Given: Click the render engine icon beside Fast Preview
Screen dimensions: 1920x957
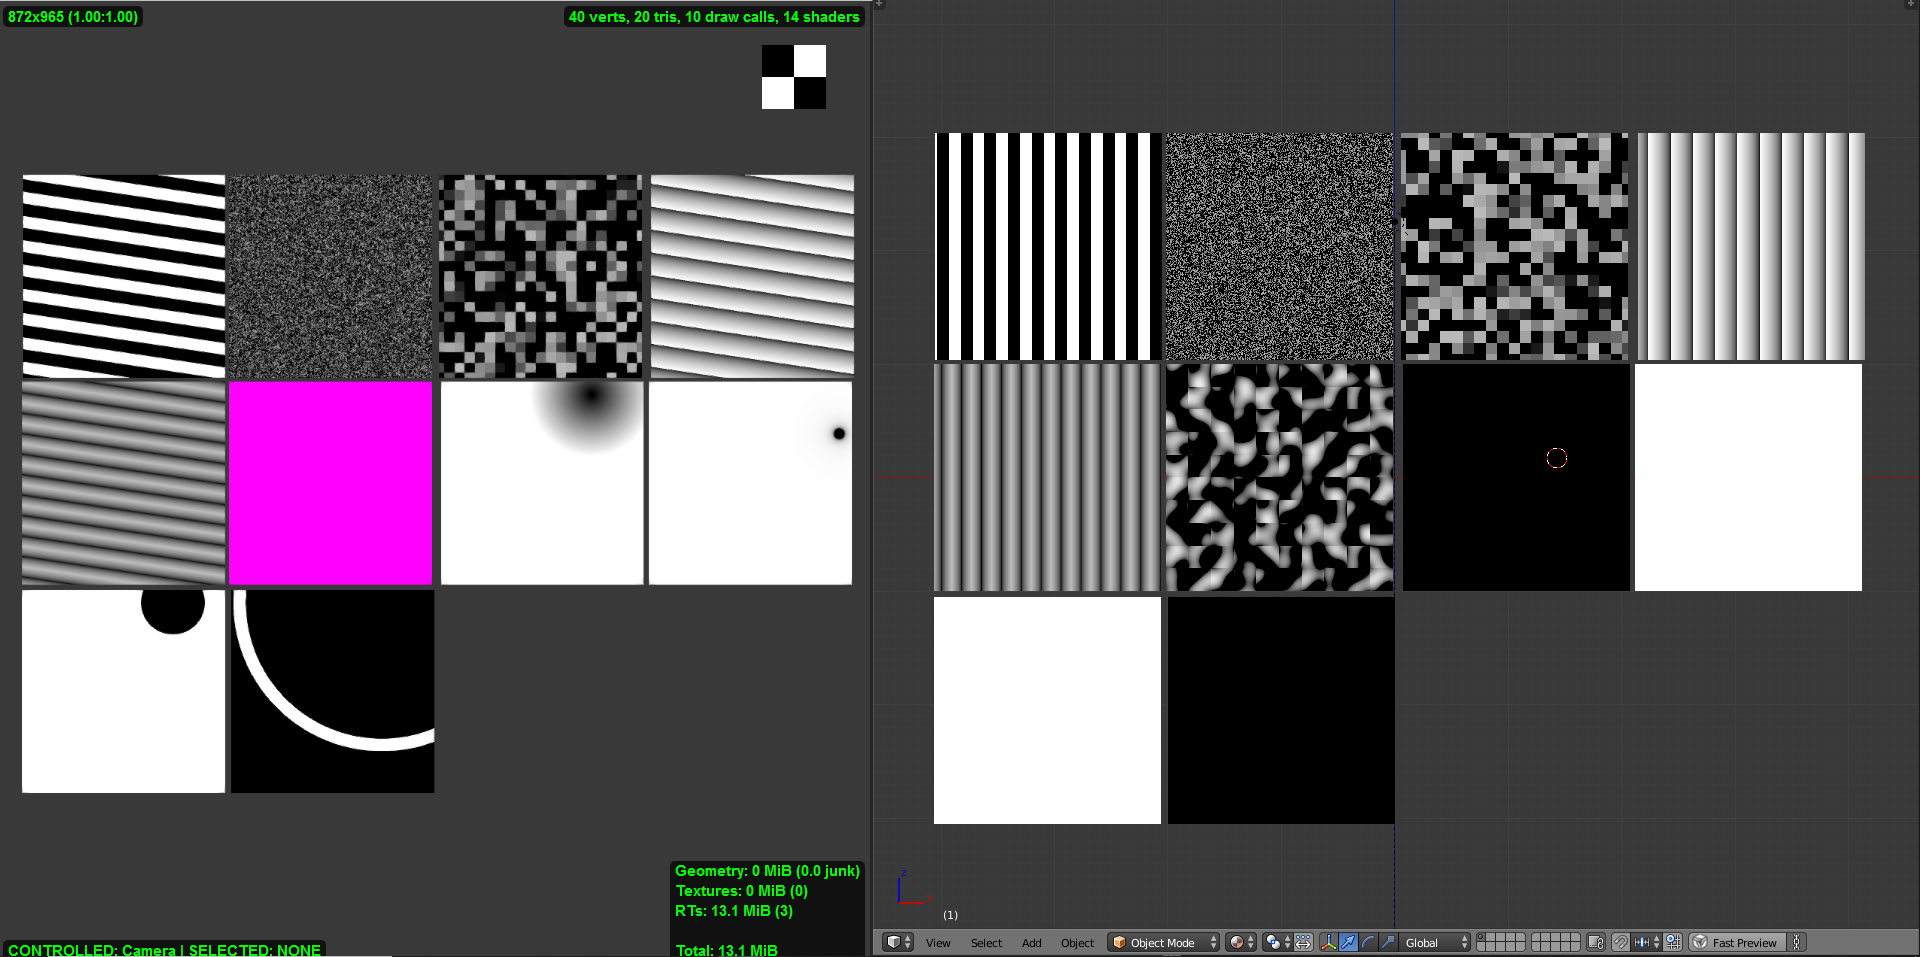Looking at the screenshot, I should (1700, 942).
